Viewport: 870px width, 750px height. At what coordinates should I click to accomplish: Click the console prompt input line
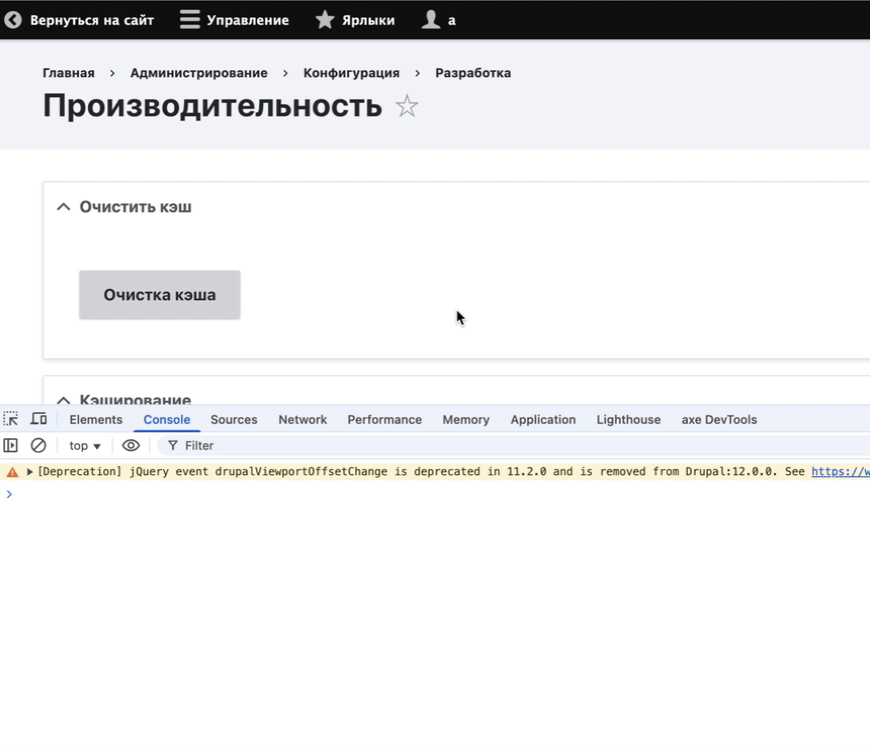435,494
